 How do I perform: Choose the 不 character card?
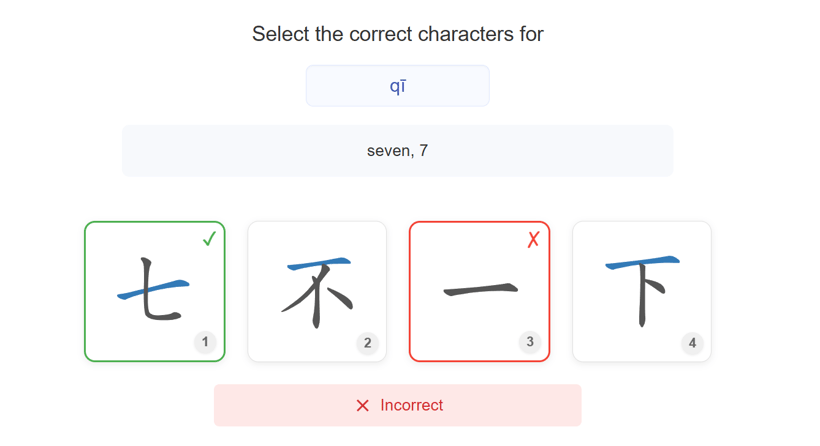[317, 291]
